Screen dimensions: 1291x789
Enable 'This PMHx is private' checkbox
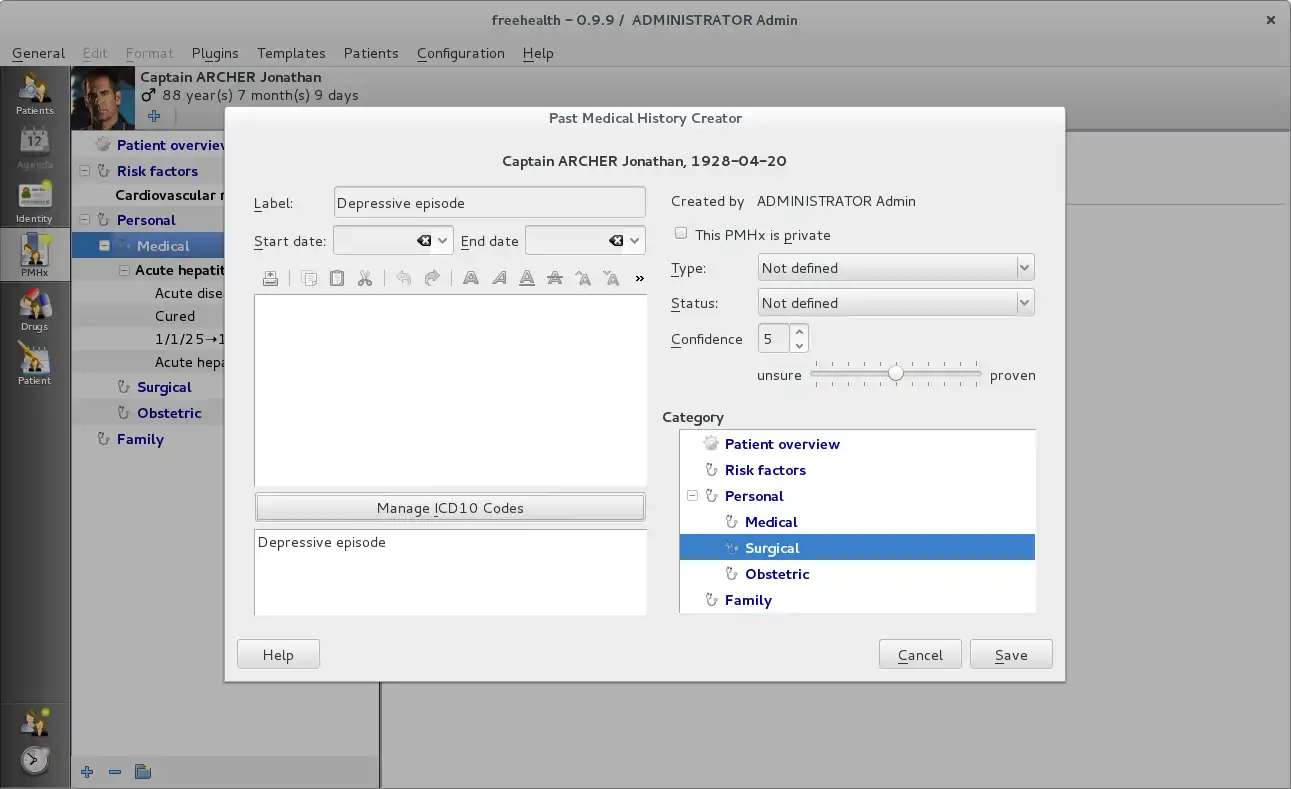click(681, 234)
